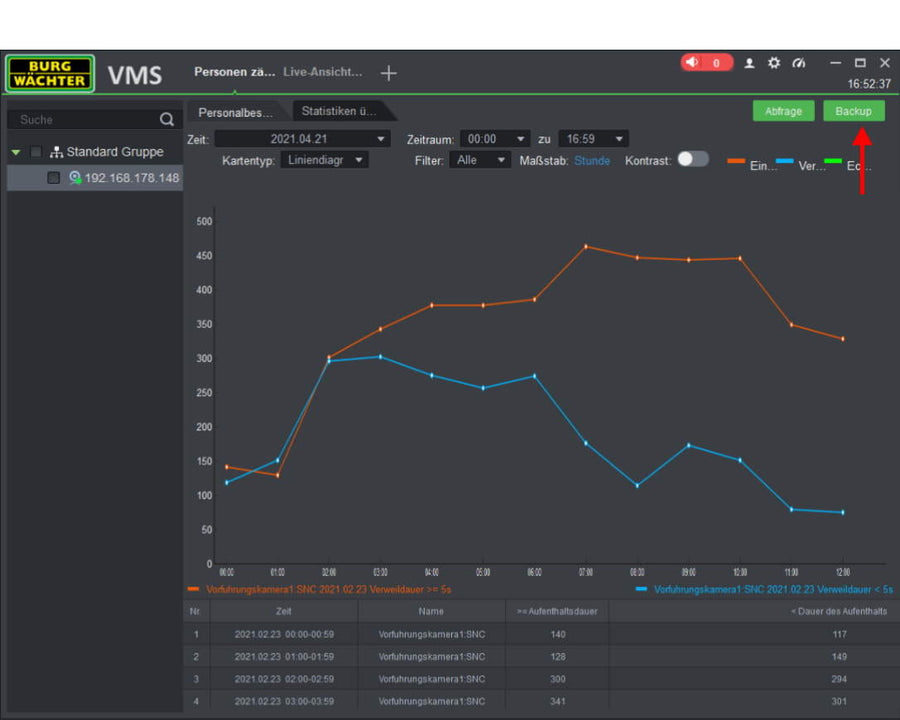The image size is (900, 720).
Task: Click the search magnifier icon
Action: click(167, 119)
